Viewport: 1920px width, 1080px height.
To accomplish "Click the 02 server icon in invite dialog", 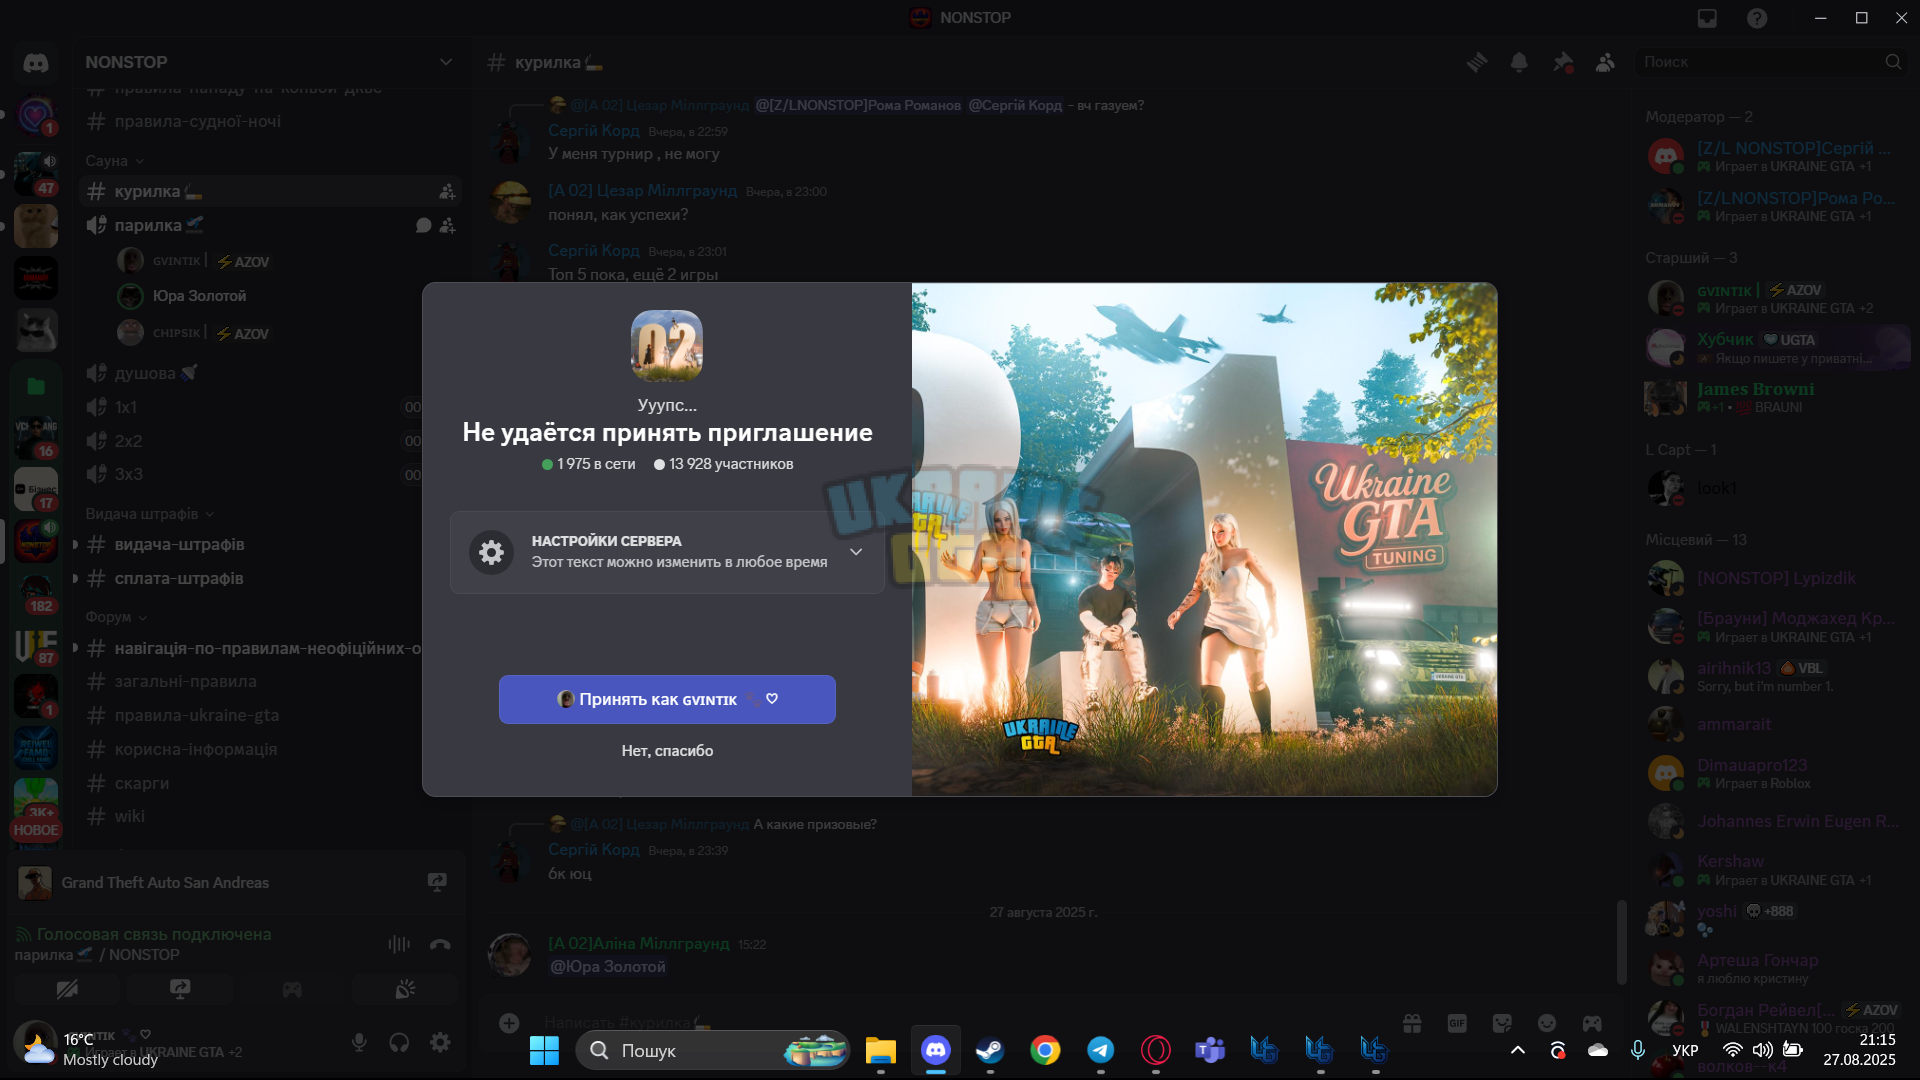I will [667, 346].
